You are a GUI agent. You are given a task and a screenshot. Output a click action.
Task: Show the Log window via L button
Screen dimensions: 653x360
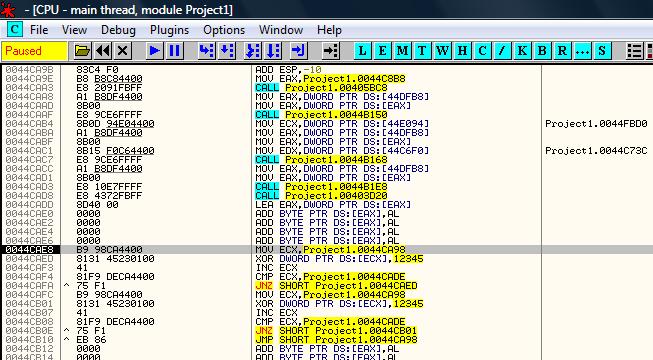(x=363, y=51)
